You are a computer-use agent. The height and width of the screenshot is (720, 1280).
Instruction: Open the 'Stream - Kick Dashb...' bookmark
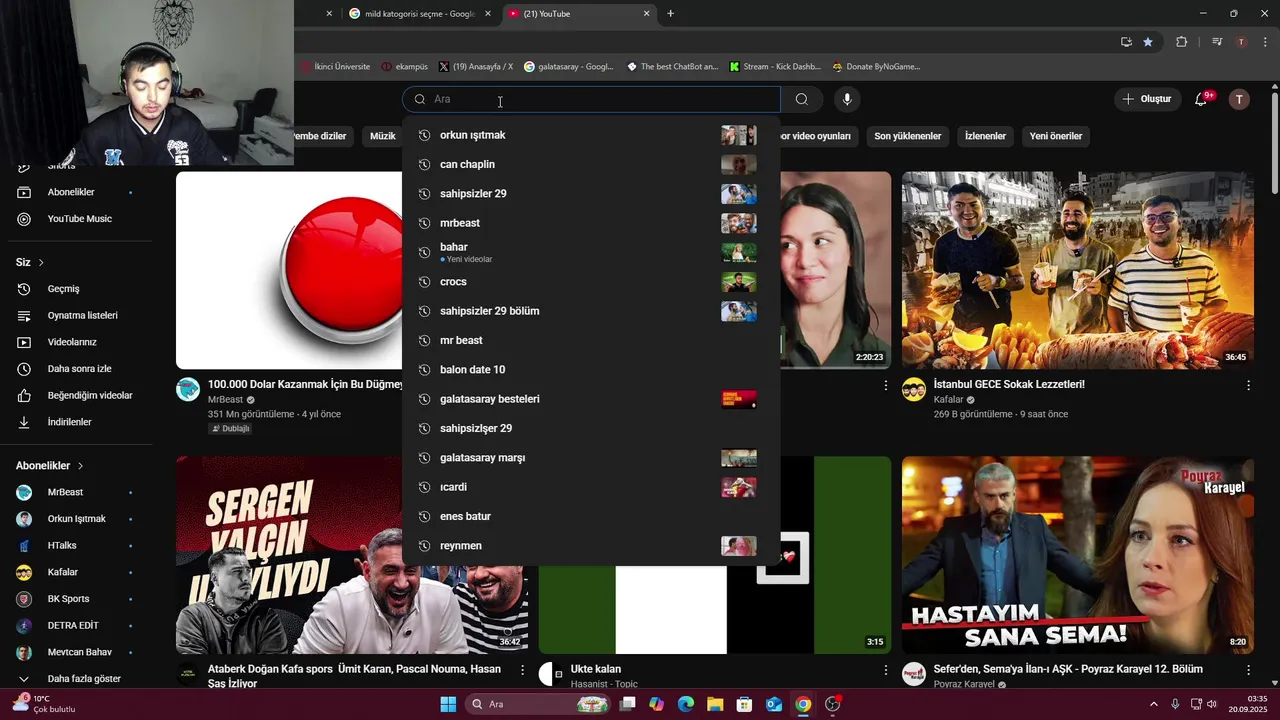pyautogui.click(x=775, y=67)
